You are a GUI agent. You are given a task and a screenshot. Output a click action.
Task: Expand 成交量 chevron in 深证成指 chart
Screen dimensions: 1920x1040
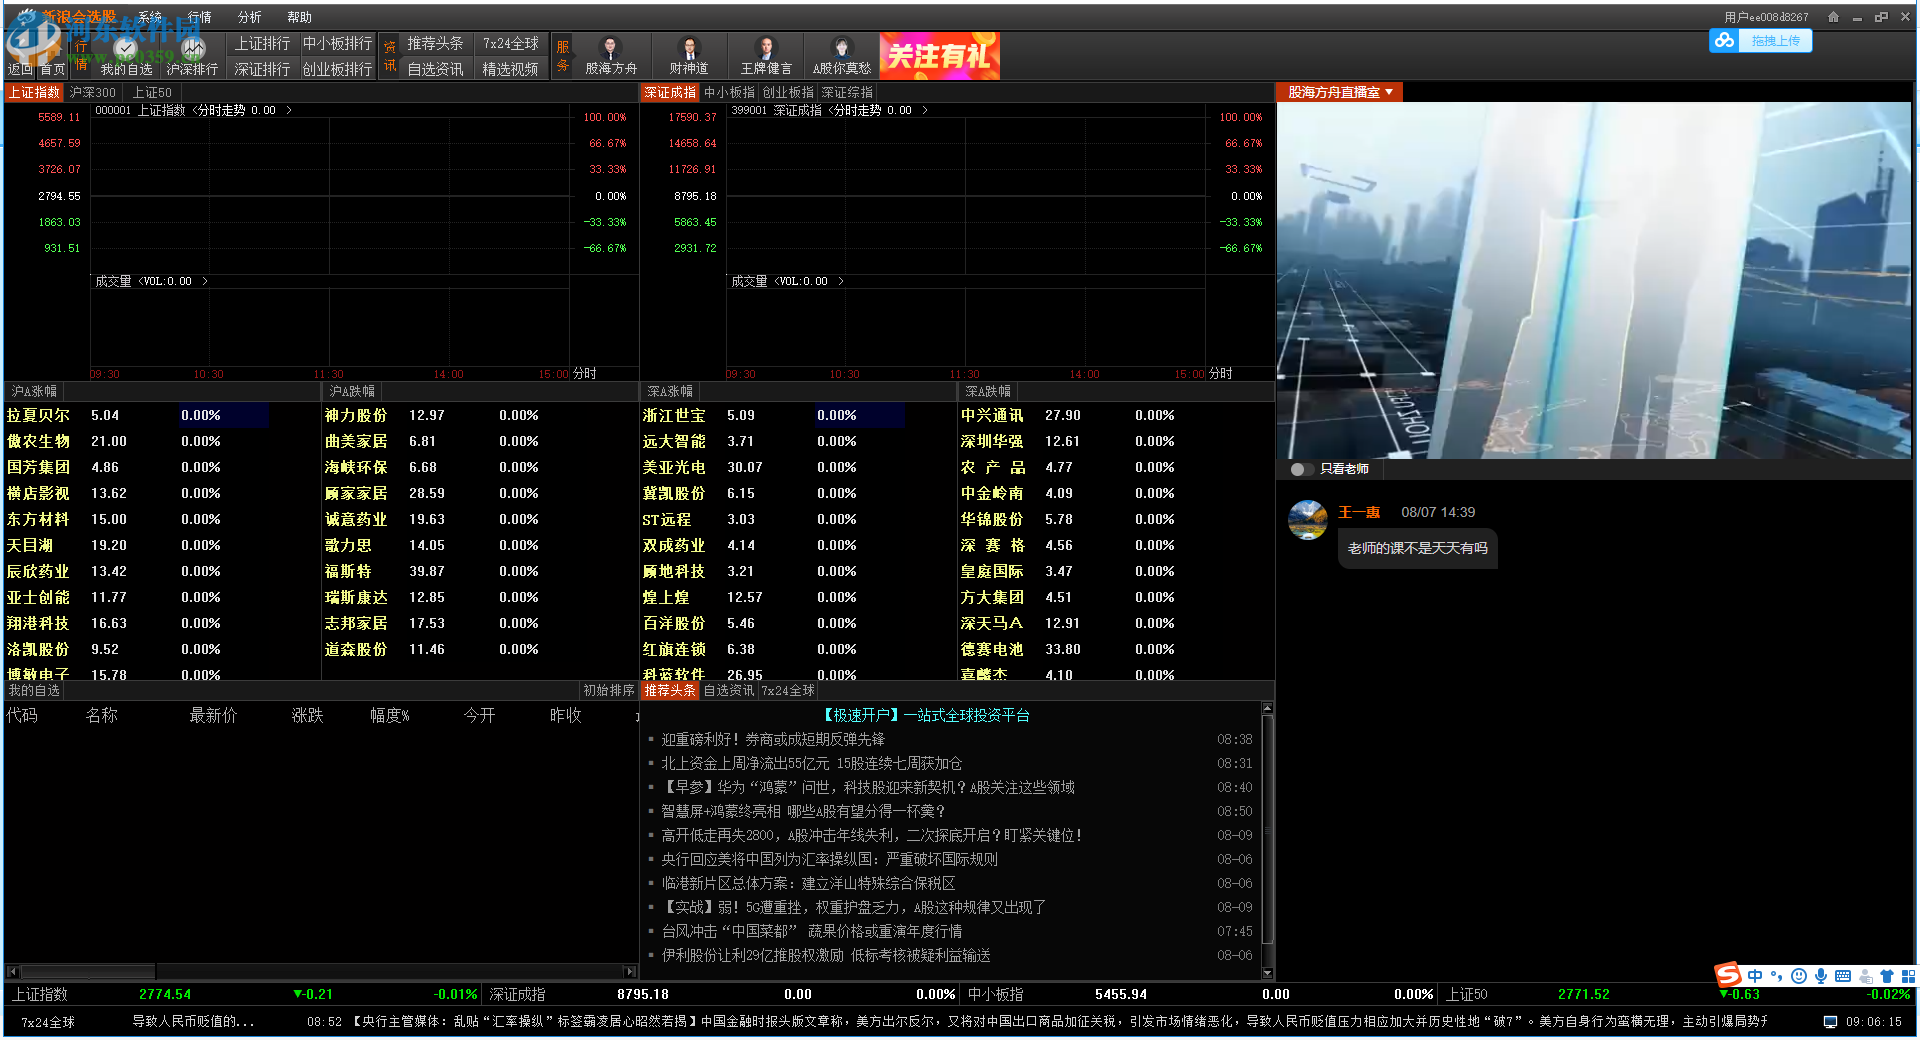pyautogui.click(x=841, y=282)
